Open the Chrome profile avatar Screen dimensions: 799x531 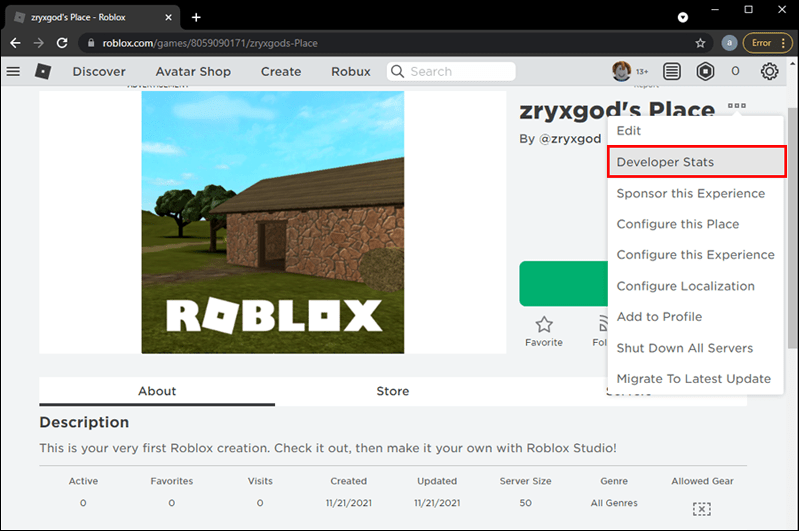coord(729,43)
